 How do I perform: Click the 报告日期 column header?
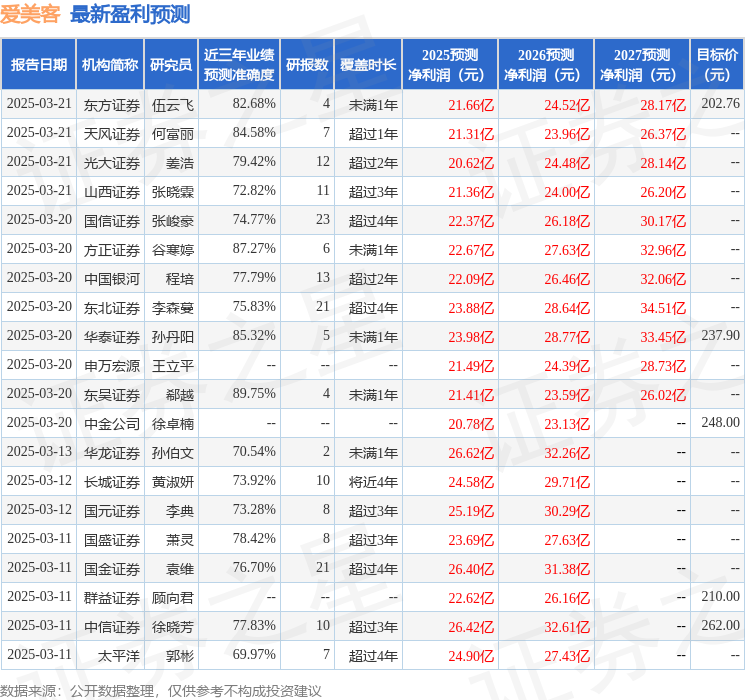click(38, 65)
